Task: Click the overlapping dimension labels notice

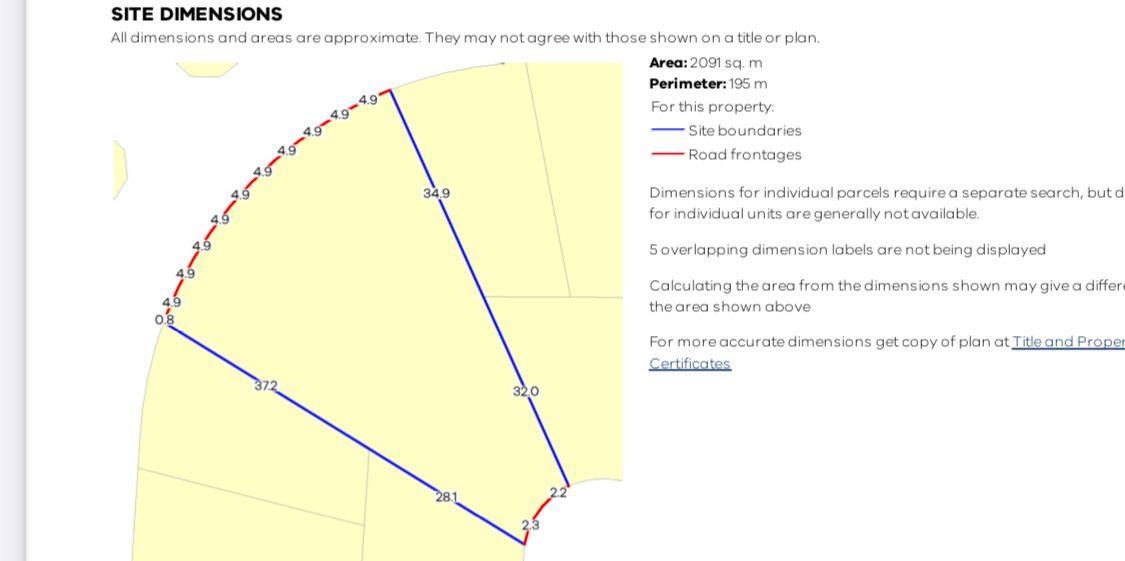Action: click(847, 249)
